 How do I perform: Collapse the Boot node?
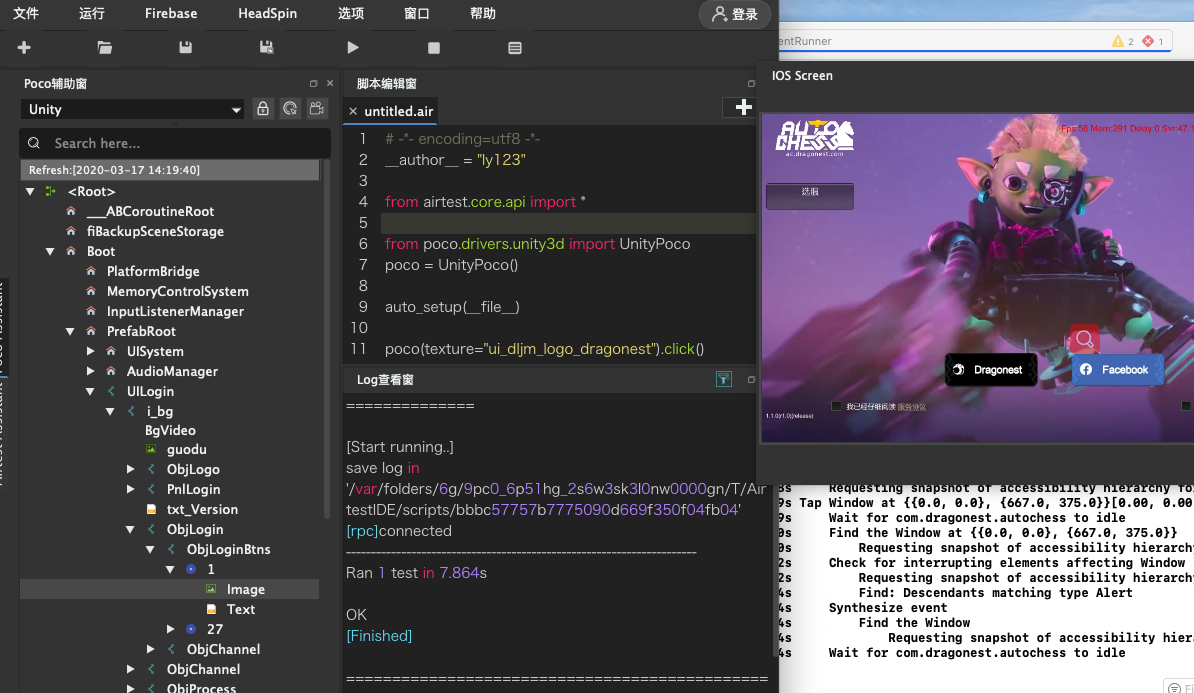click(x=50, y=251)
